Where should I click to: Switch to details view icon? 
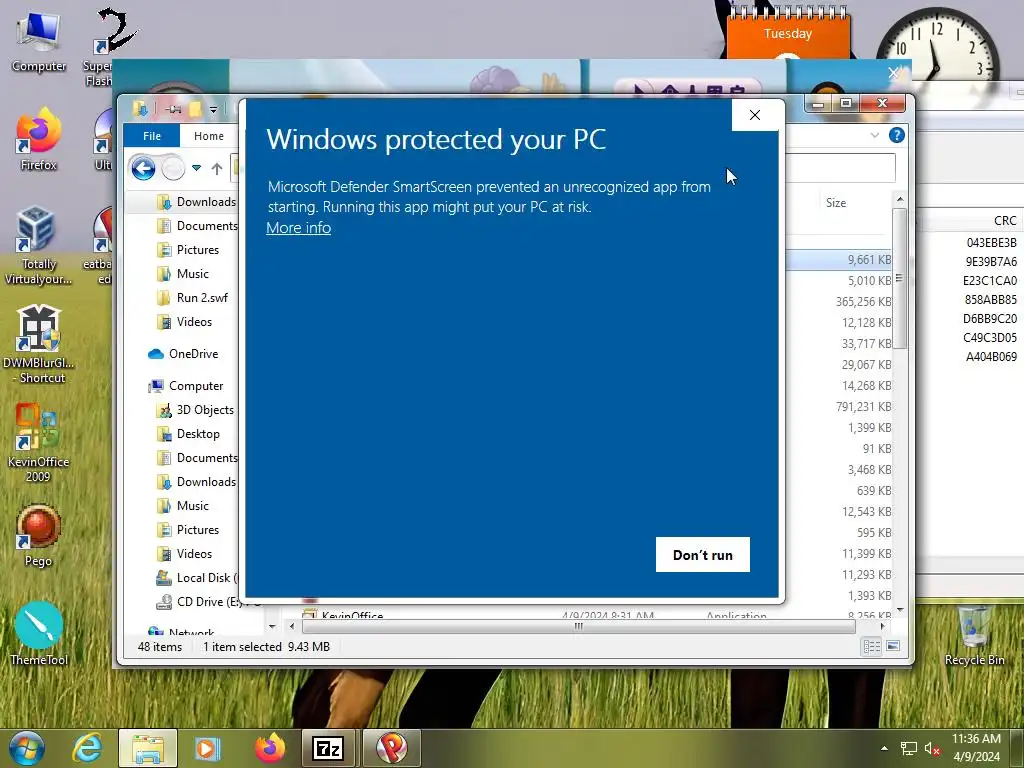[x=871, y=647]
